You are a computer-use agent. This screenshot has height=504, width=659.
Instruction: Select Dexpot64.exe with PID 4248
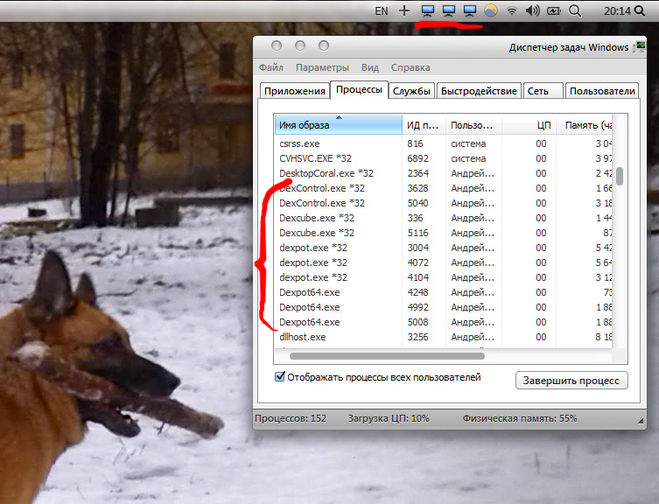click(x=443, y=292)
